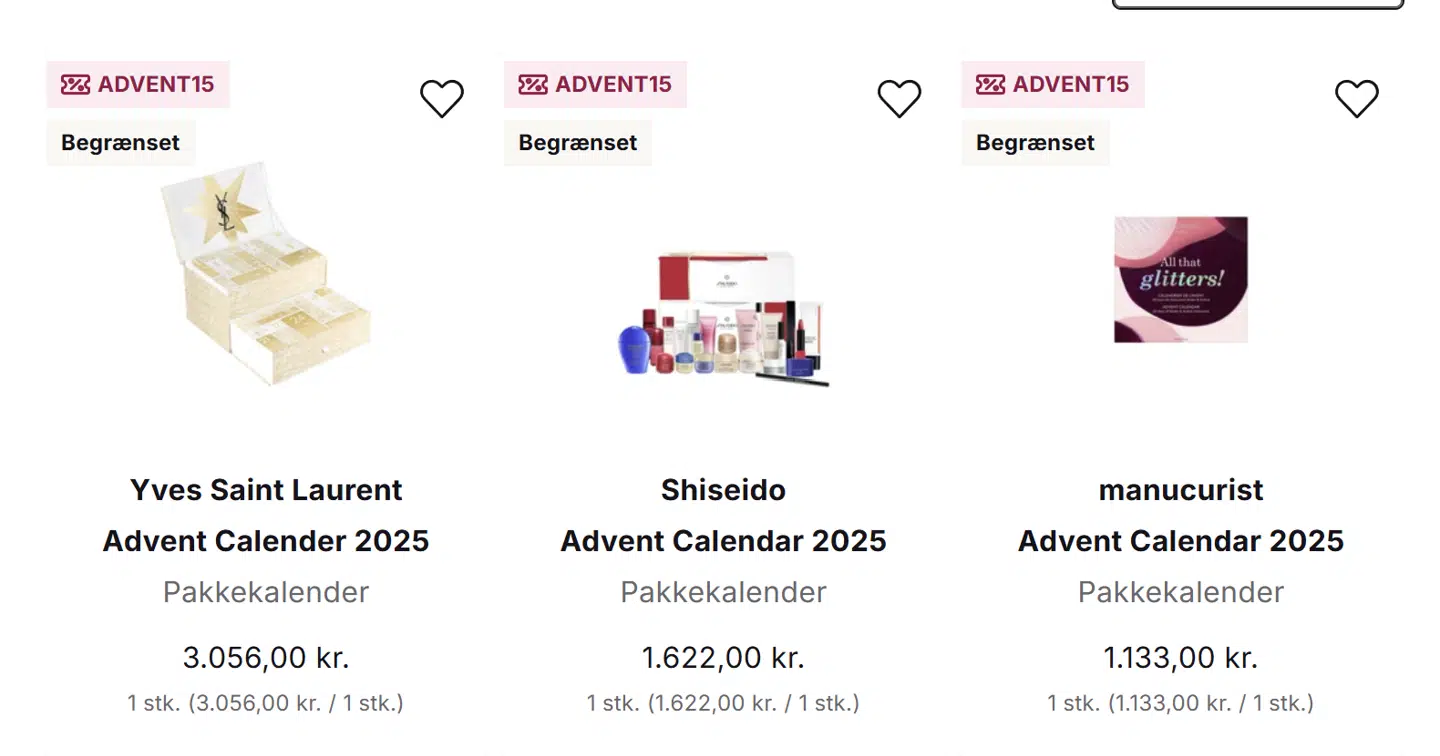Open 'Advent Calendar 2025' title under manucurist
This screenshot has width=1440, height=756.
coord(1181,541)
